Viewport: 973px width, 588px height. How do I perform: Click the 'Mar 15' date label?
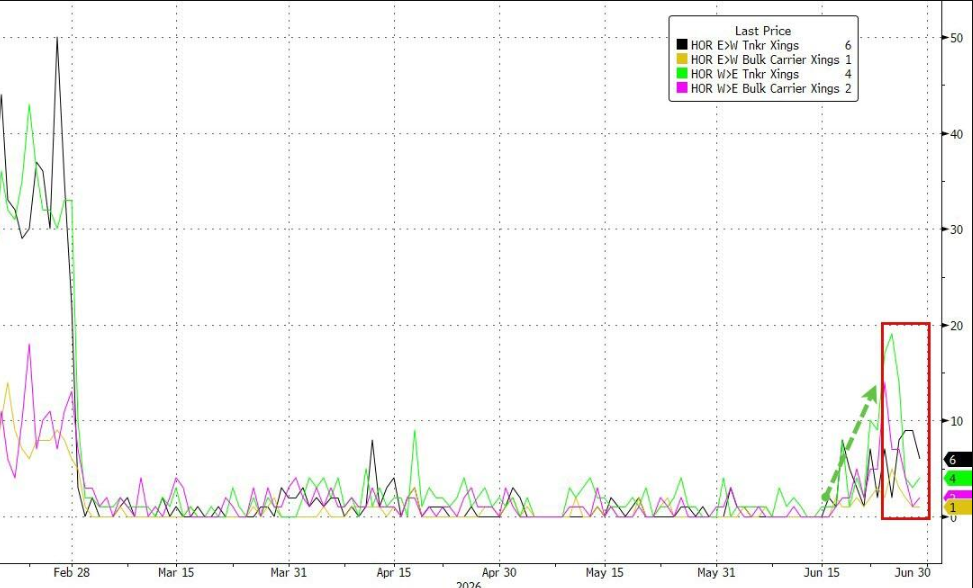pos(176,572)
